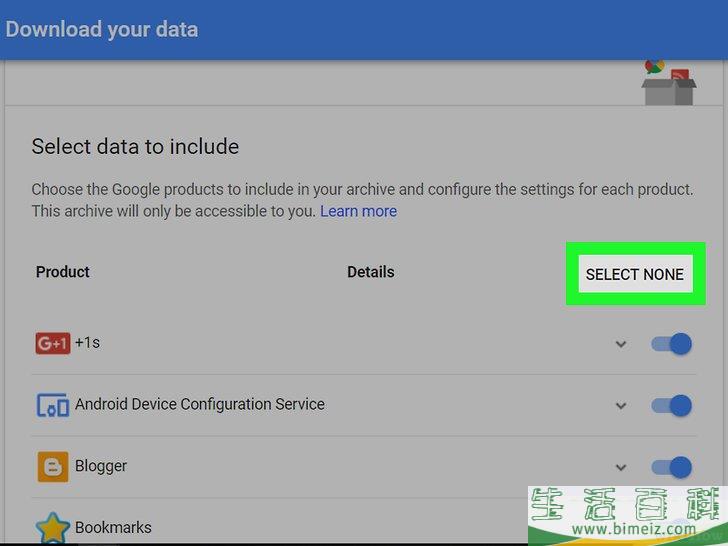
Task: Select the +1s product label
Action: tap(87, 343)
